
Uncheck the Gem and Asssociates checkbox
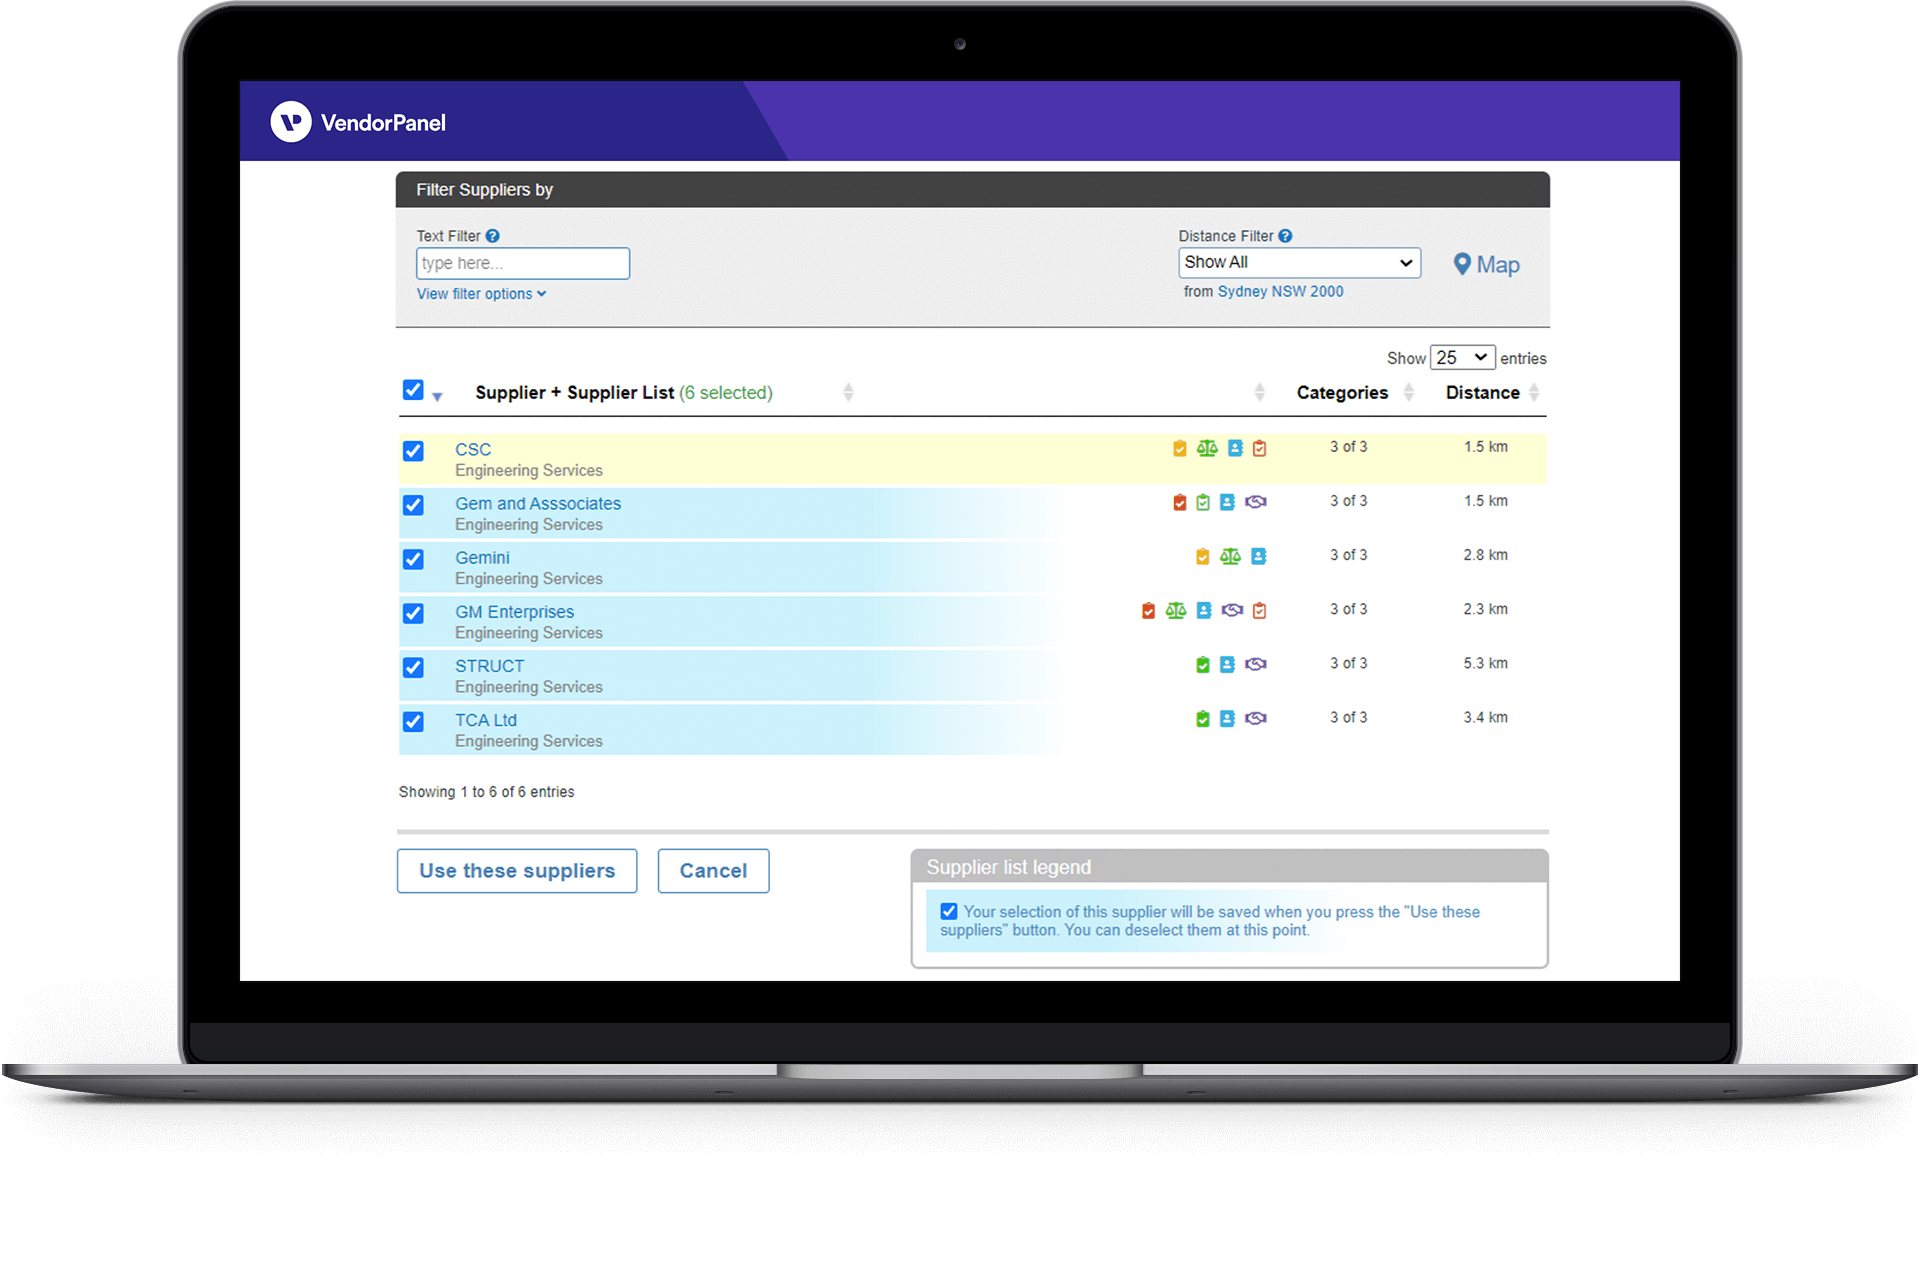[x=413, y=505]
